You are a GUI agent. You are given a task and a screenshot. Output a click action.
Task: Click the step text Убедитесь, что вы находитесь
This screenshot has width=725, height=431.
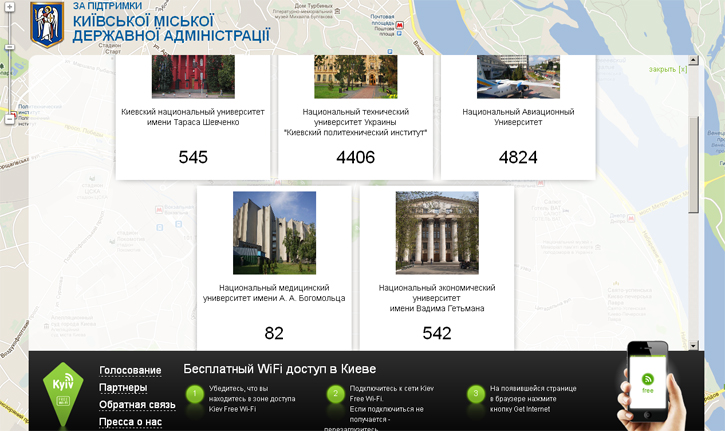point(252,399)
